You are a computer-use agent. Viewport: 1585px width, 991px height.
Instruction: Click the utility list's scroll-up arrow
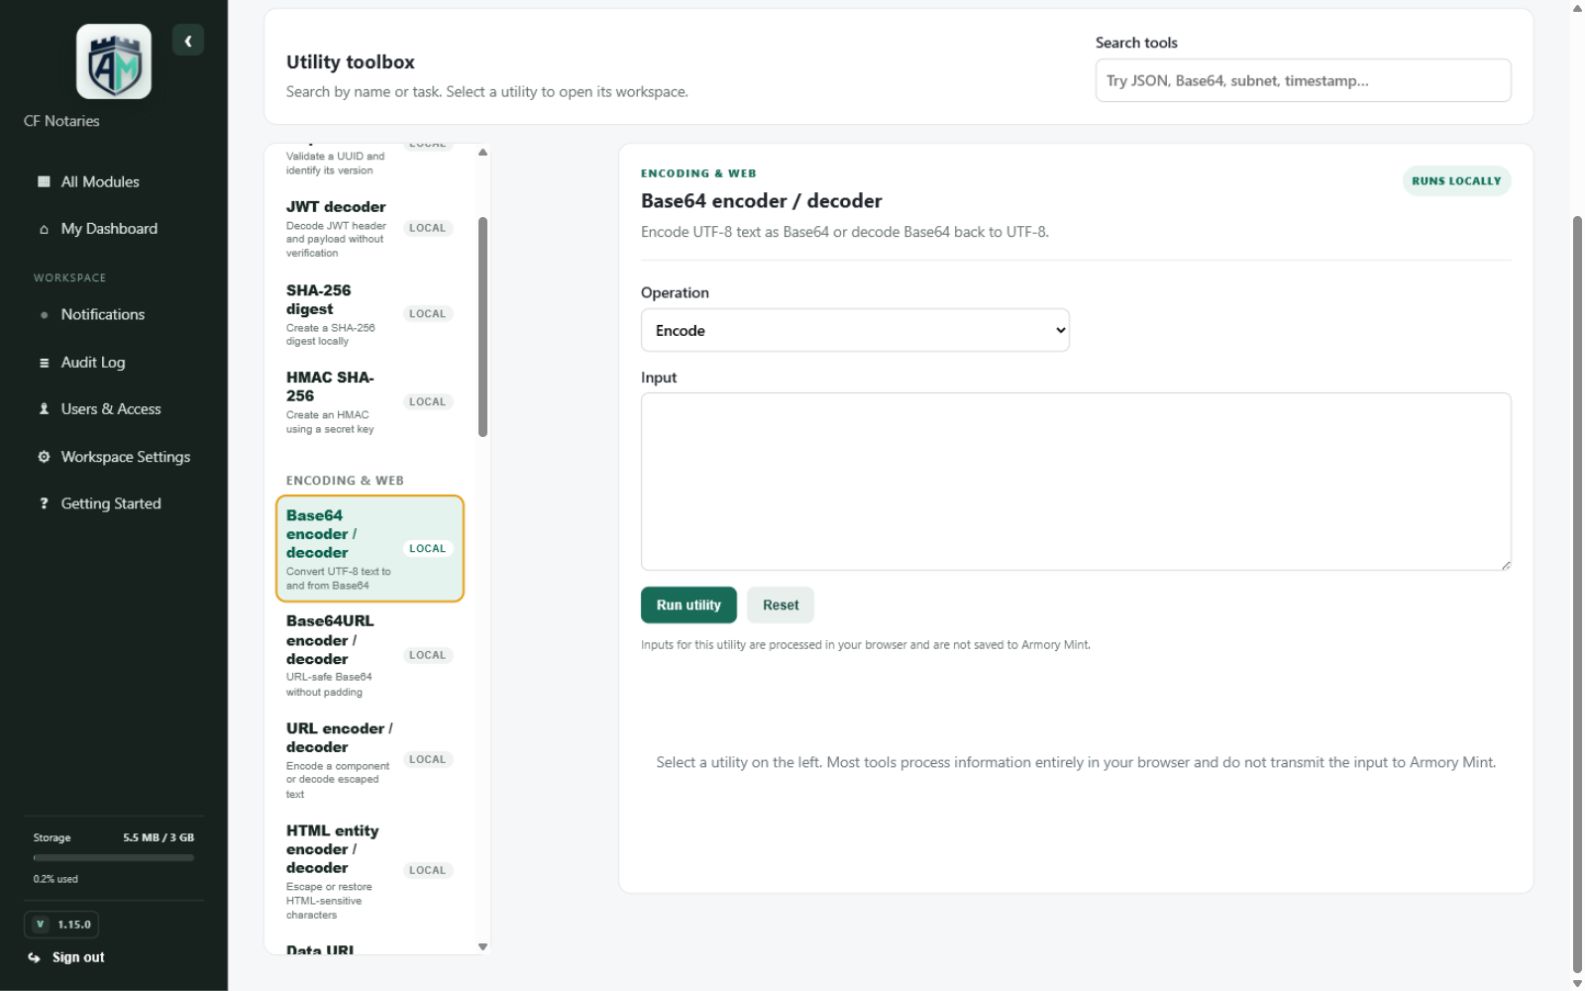pyautogui.click(x=483, y=153)
